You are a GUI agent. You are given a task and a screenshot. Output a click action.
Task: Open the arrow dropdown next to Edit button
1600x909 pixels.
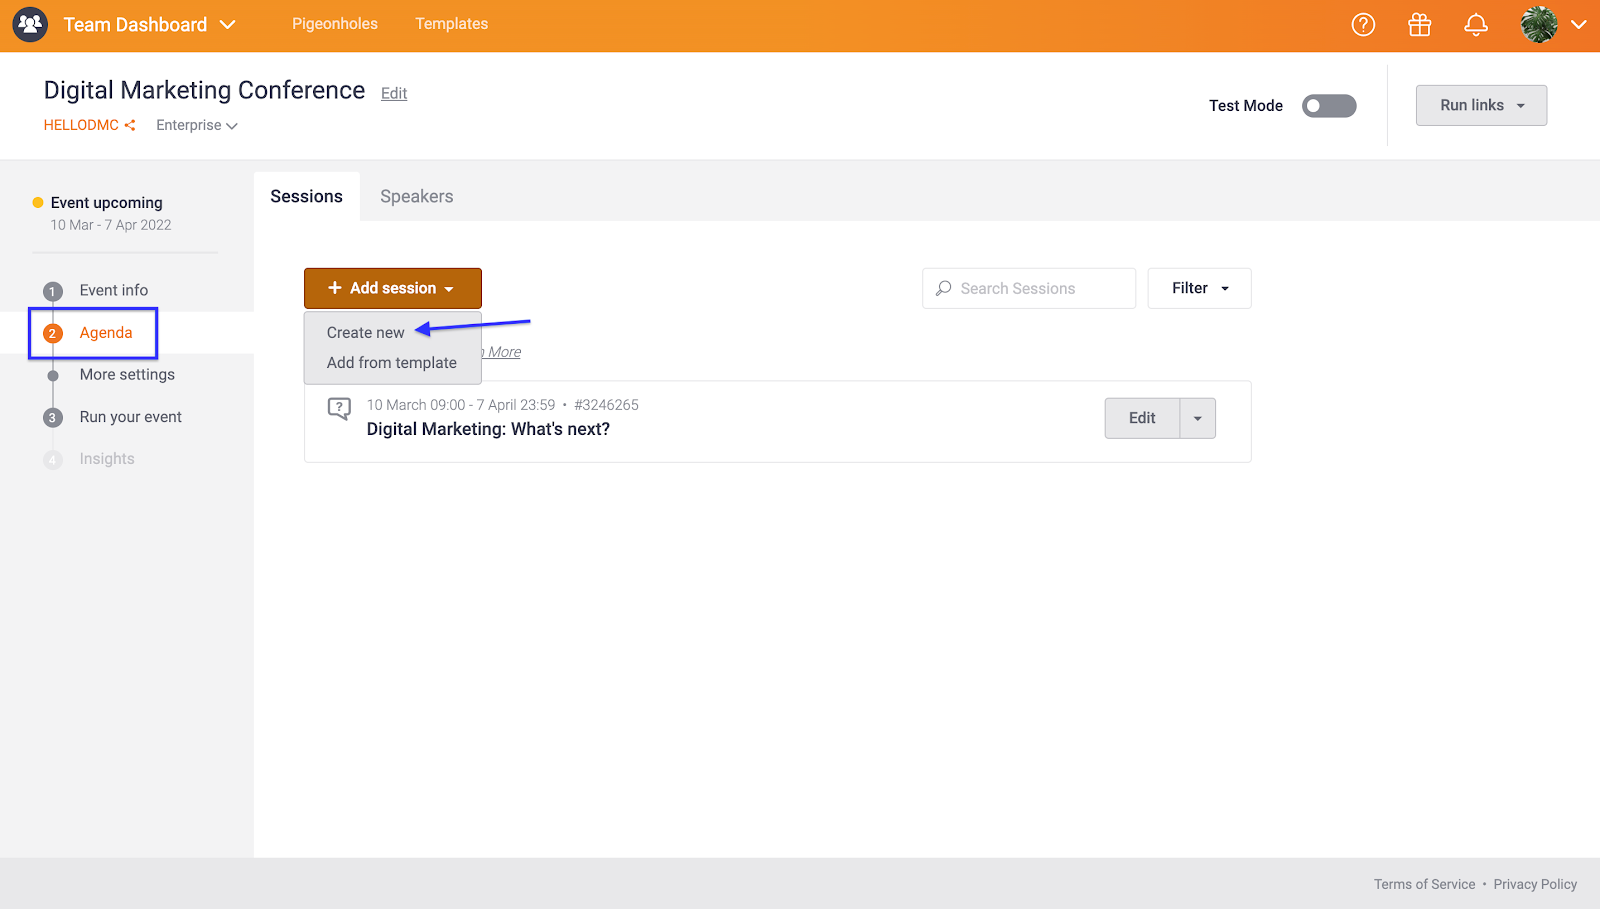(1197, 419)
